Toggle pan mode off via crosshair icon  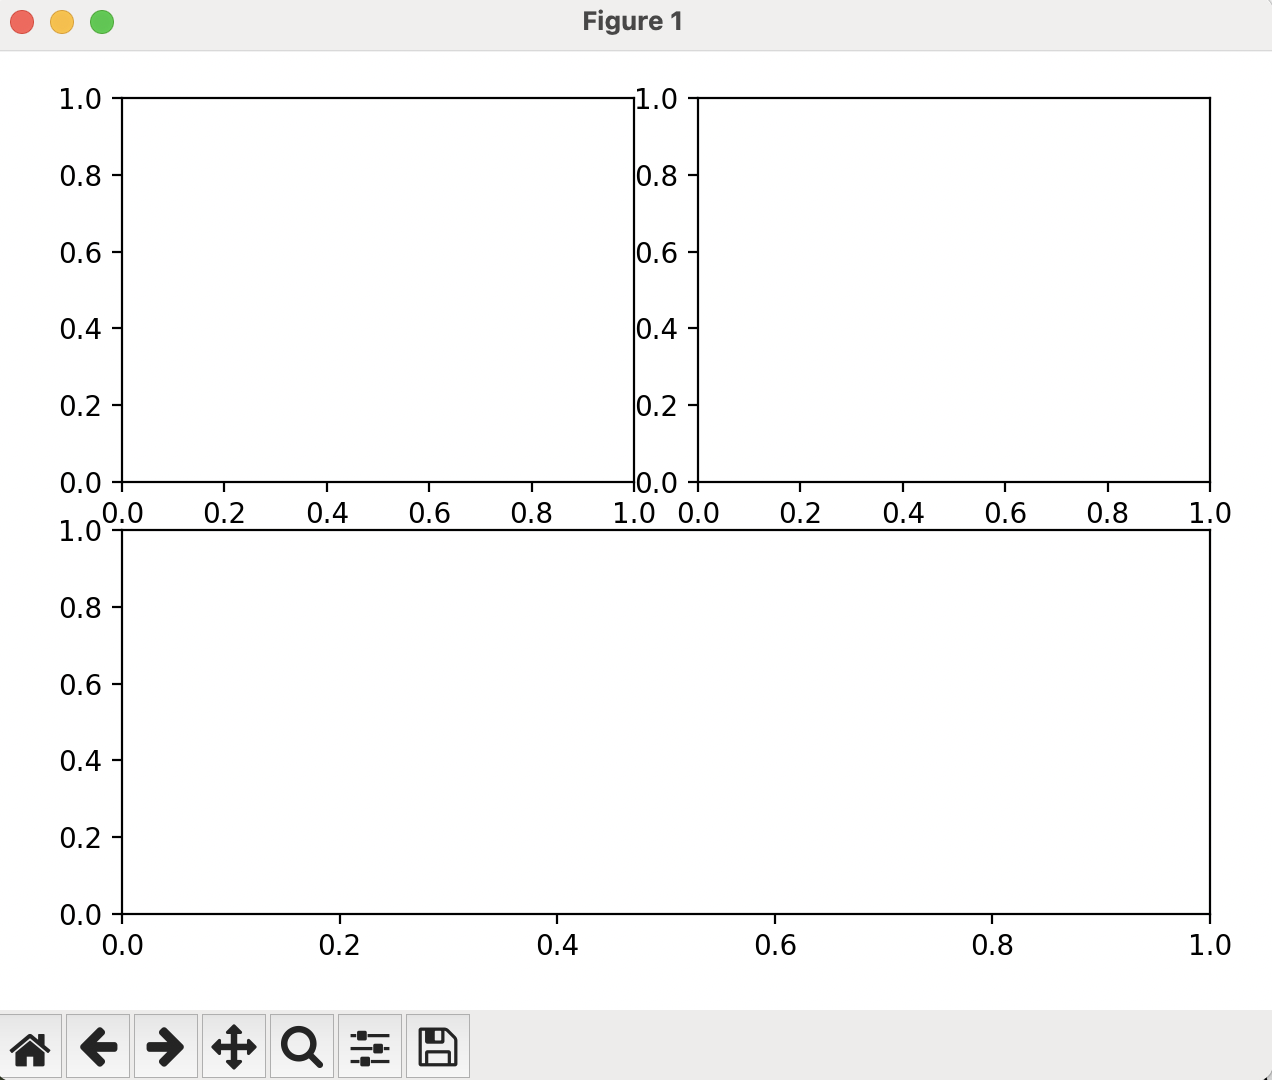tap(233, 1046)
